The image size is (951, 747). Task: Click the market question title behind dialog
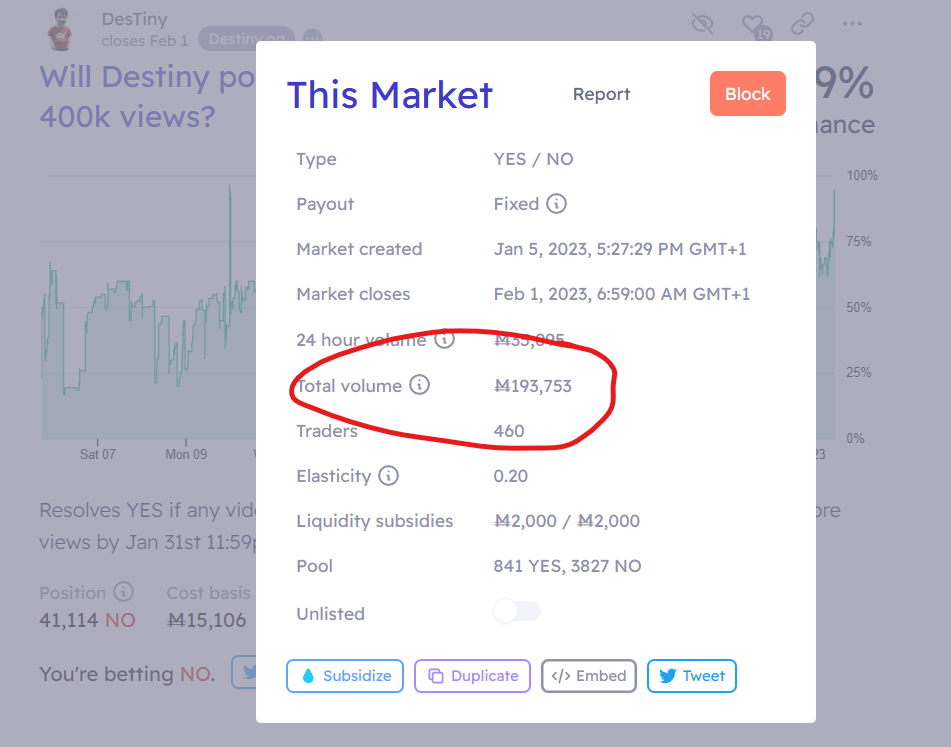point(147,97)
